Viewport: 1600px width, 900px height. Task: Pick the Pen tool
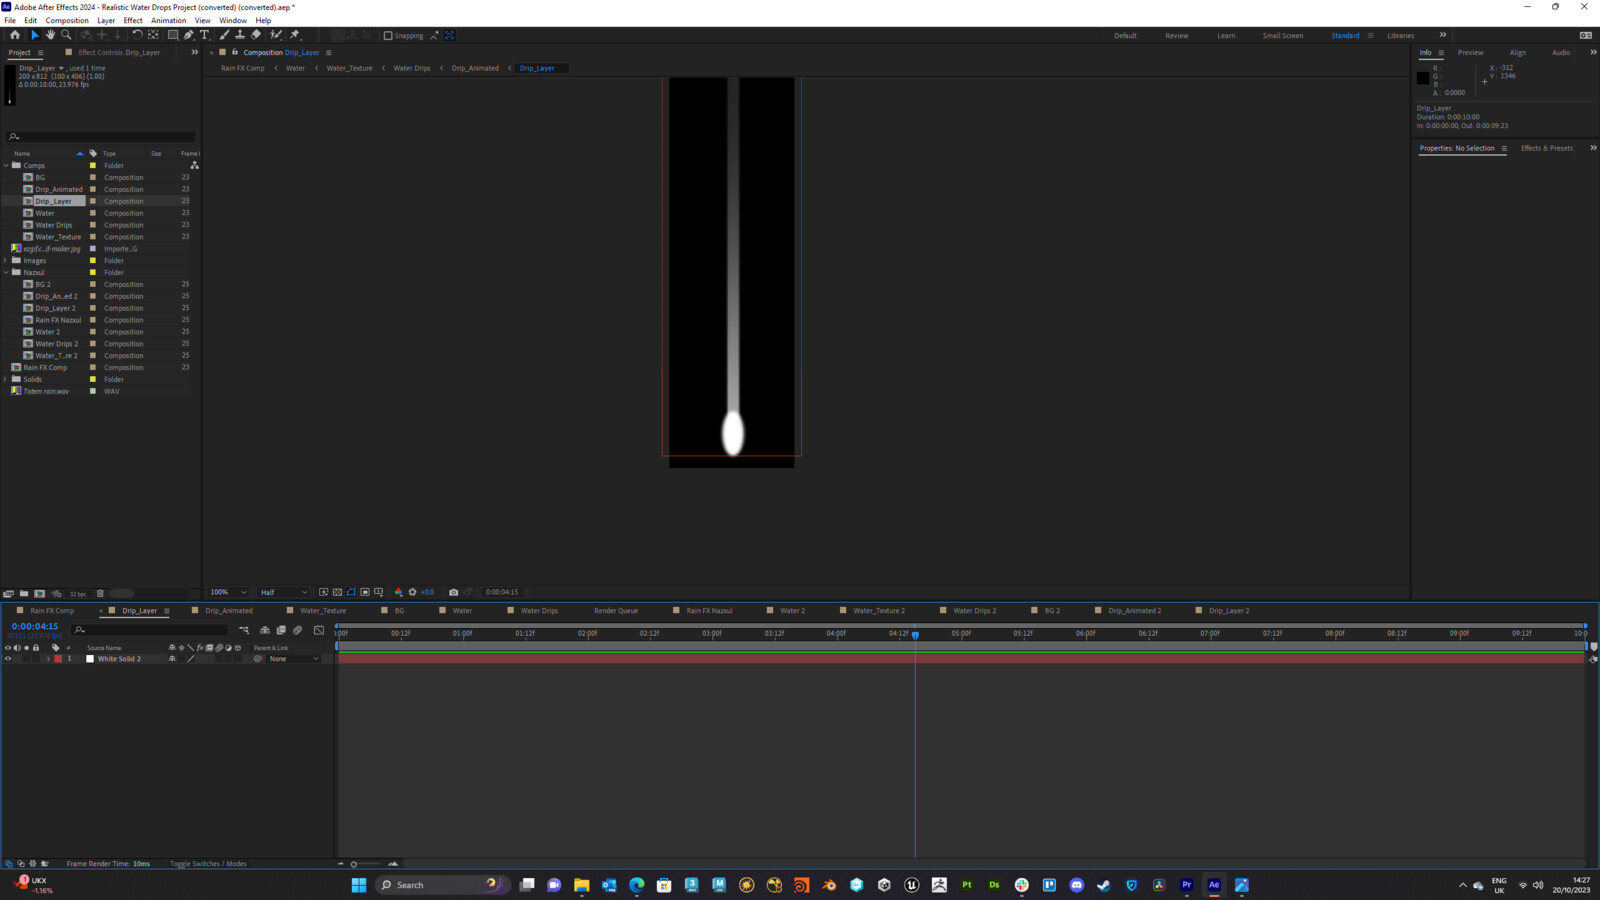pyautogui.click(x=189, y=35)
